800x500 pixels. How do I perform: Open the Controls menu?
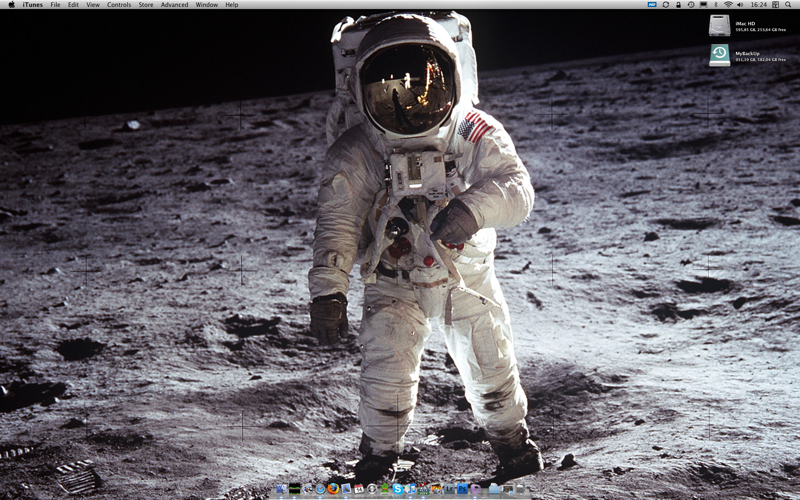(x=119, y=5)
